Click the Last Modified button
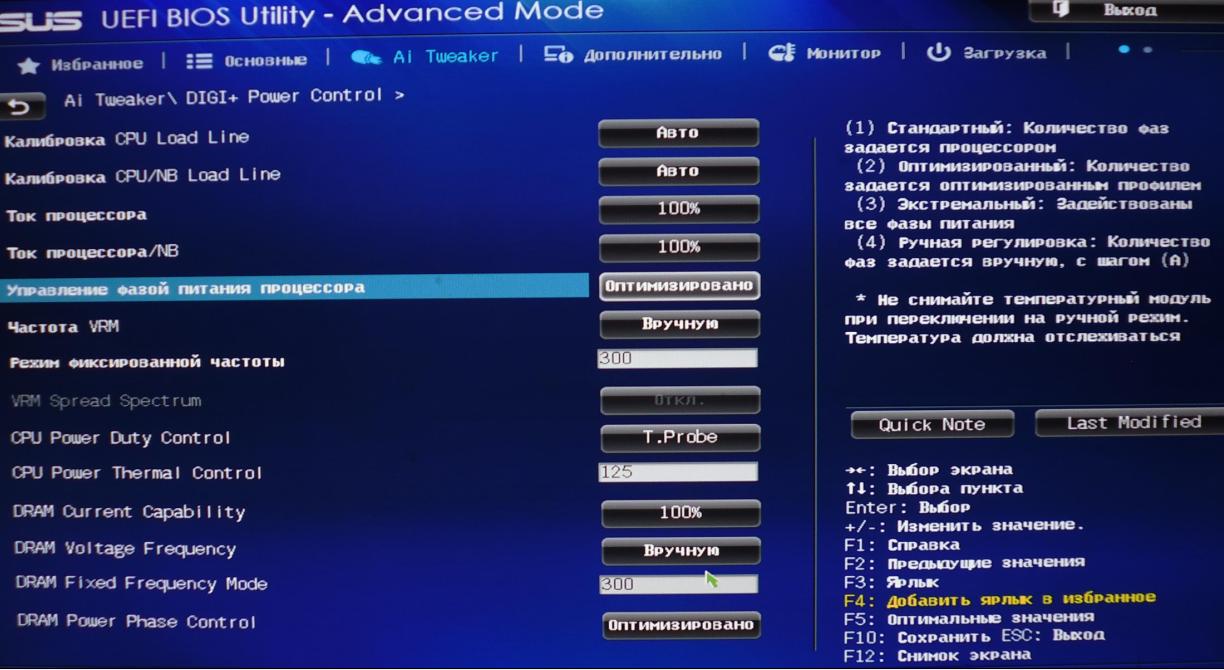Screen dimensions: 1224x670 [x=1129, y=423]
